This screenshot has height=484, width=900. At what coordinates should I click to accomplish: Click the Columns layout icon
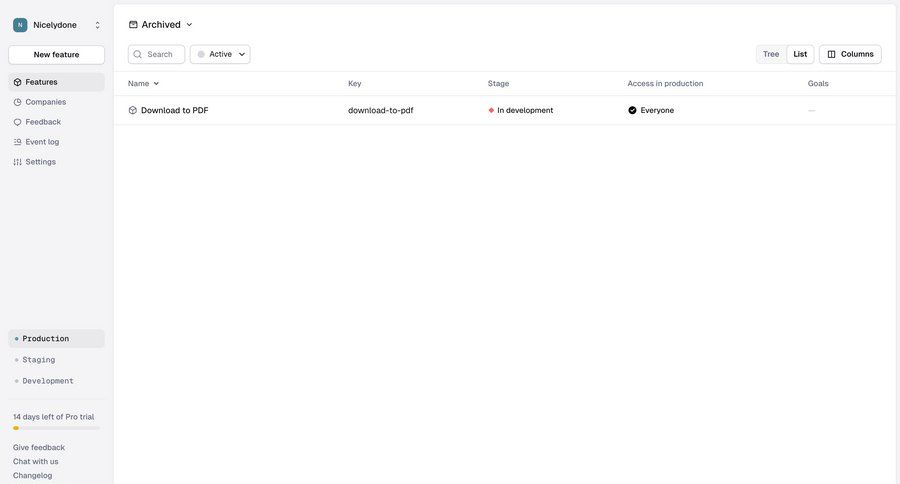pos(831,54)
